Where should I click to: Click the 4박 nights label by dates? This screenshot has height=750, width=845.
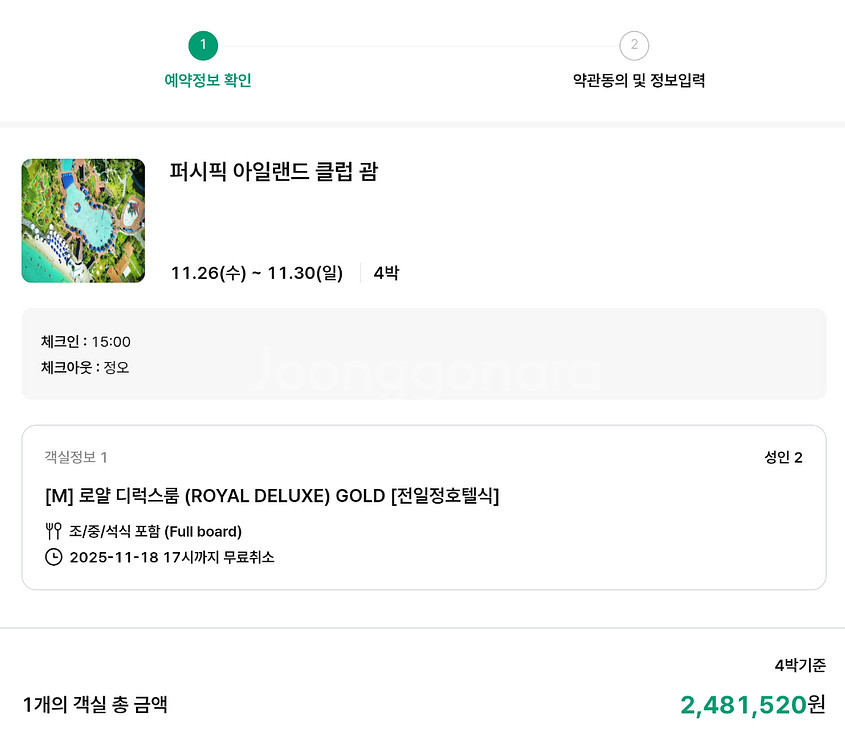click(386, 273)
